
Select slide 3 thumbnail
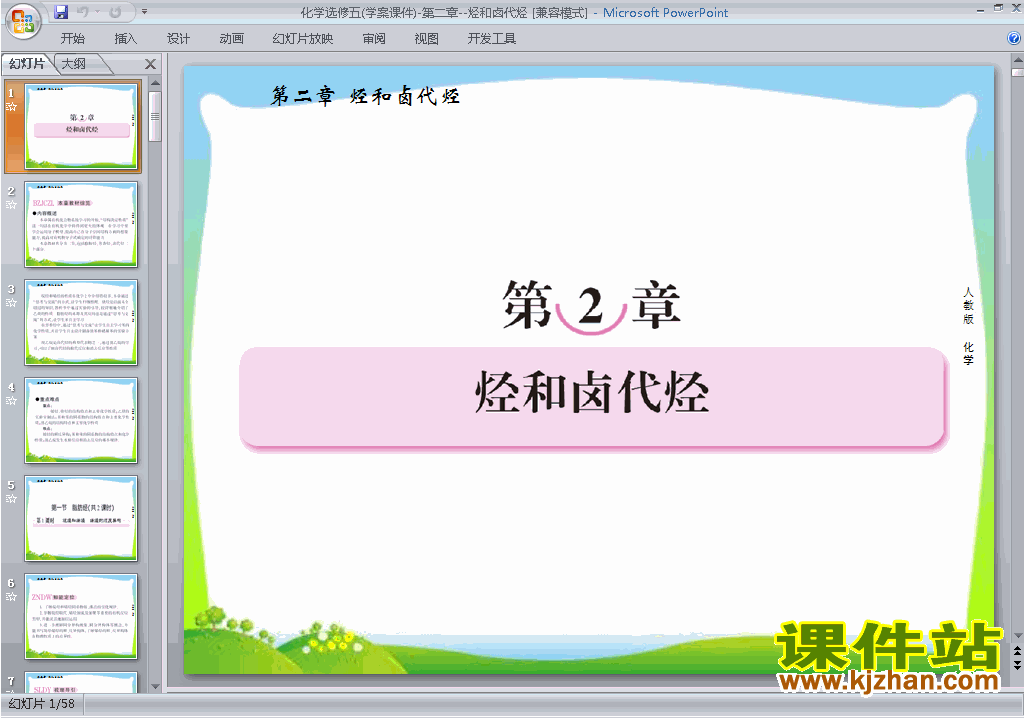pos(81,322)
